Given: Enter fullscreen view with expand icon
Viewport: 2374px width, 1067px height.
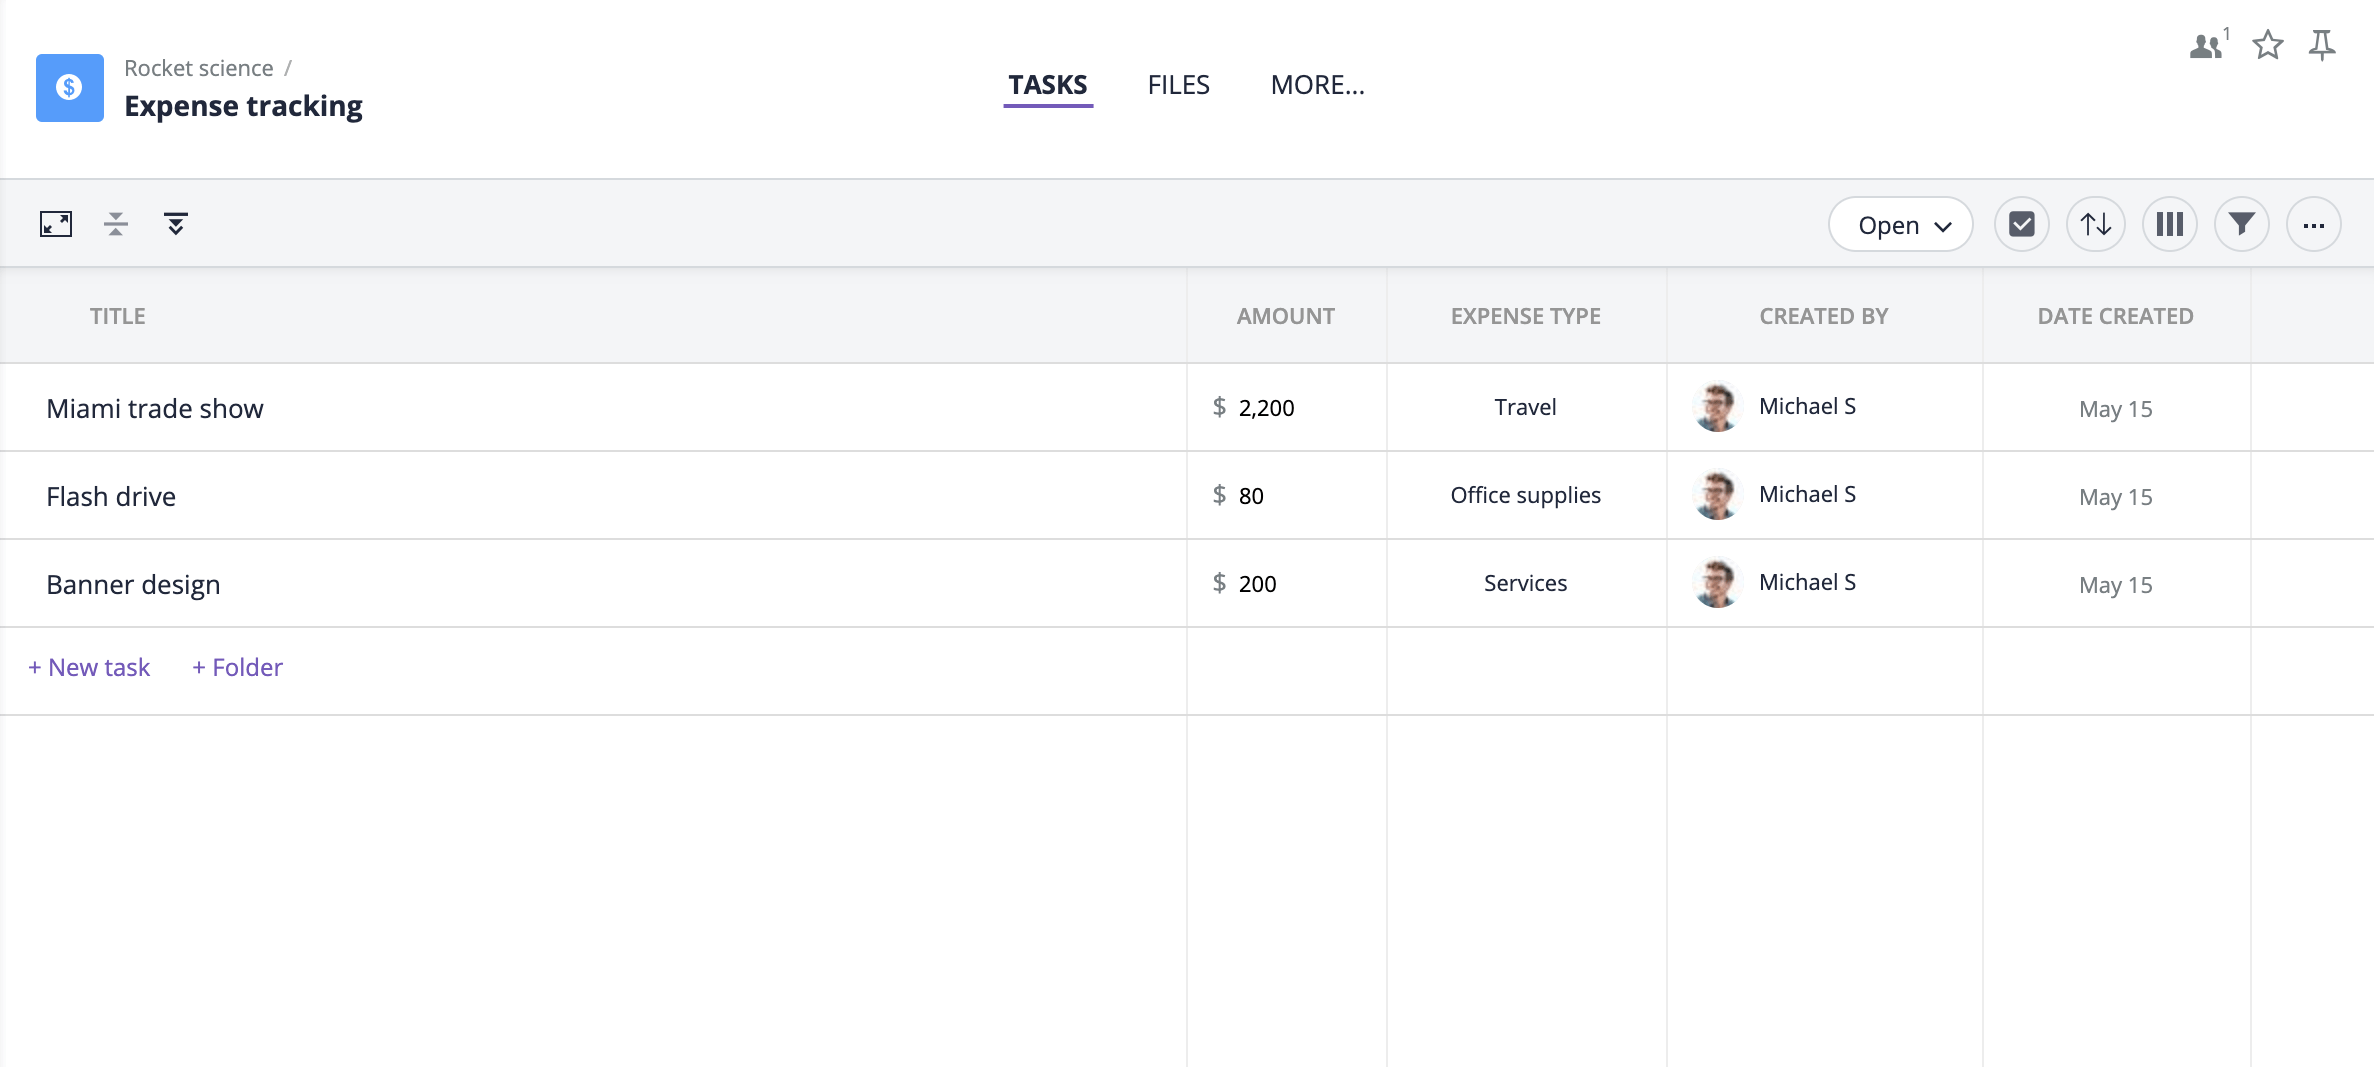Looking at the screenshot, I should click(x=56, y=224).
